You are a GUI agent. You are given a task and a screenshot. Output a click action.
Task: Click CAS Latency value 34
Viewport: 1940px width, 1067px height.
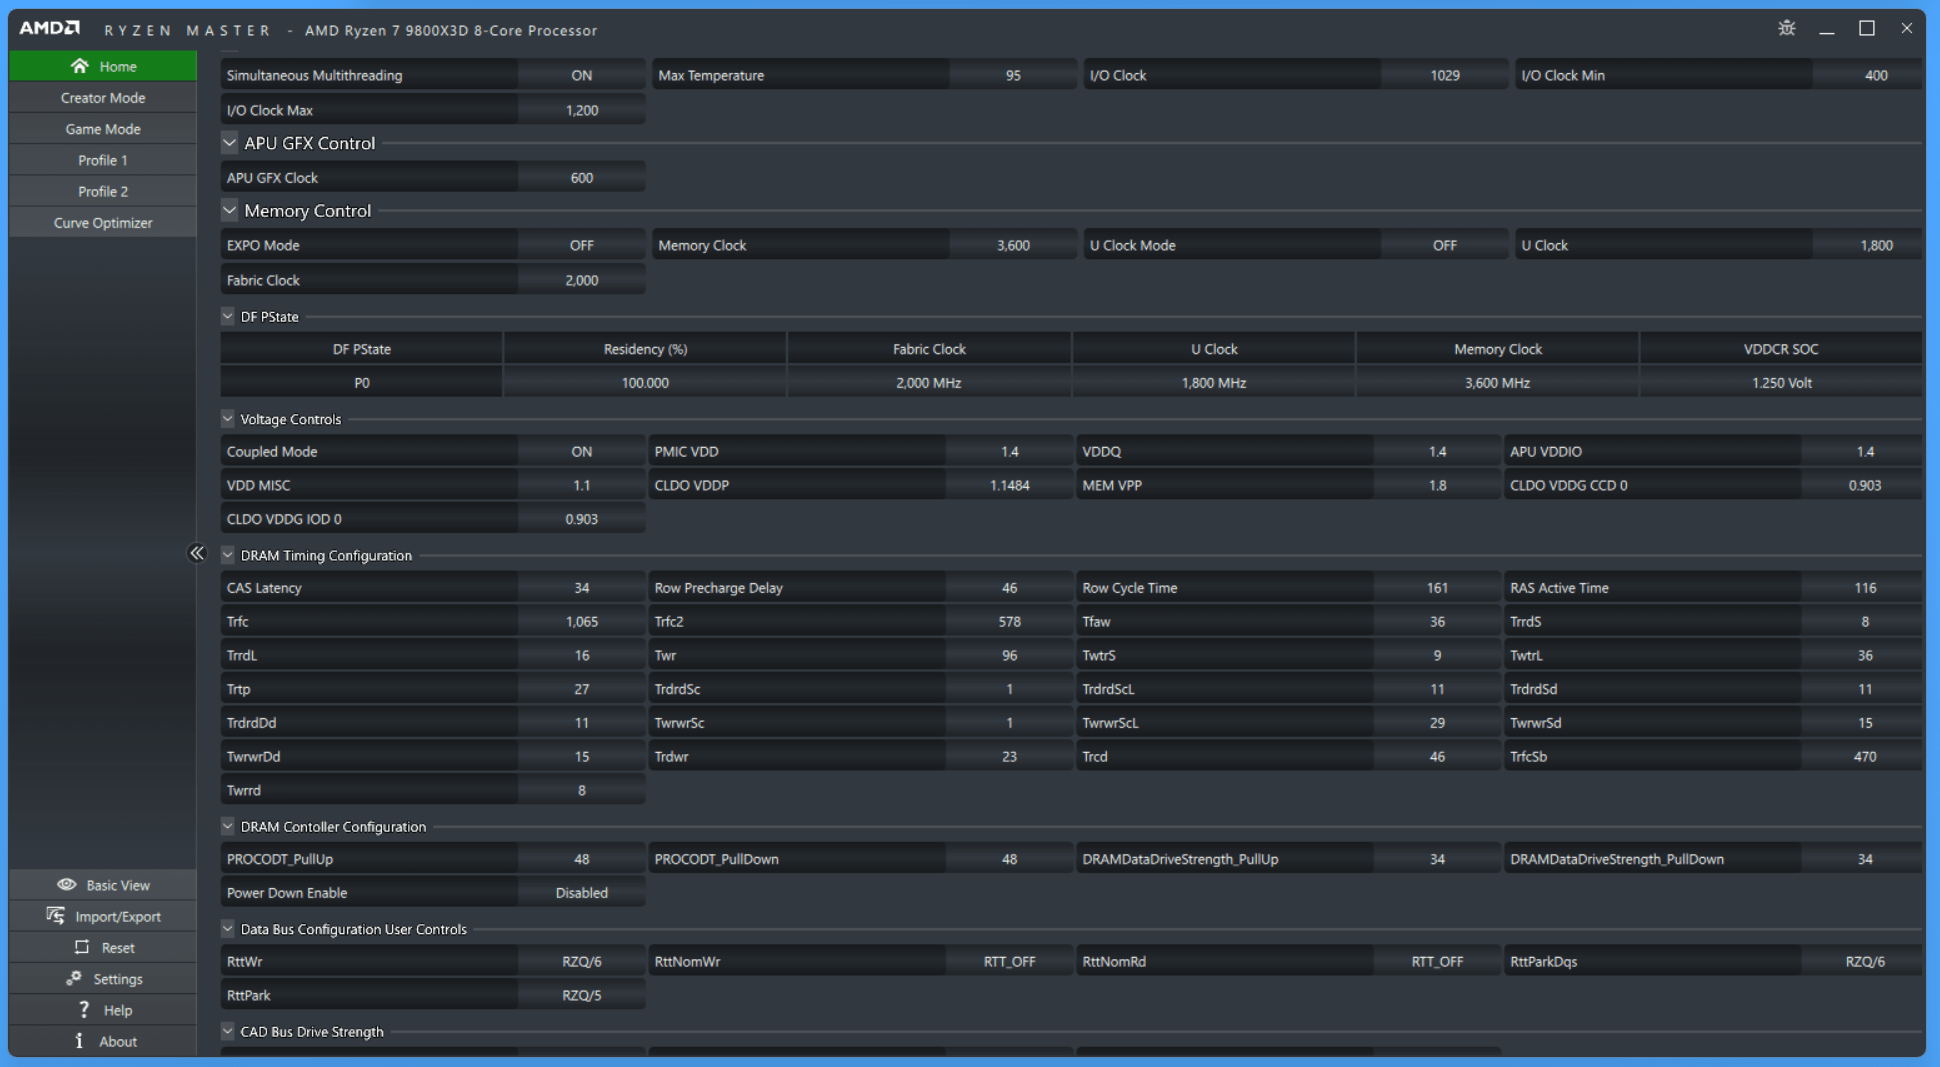tap(581, 587)
